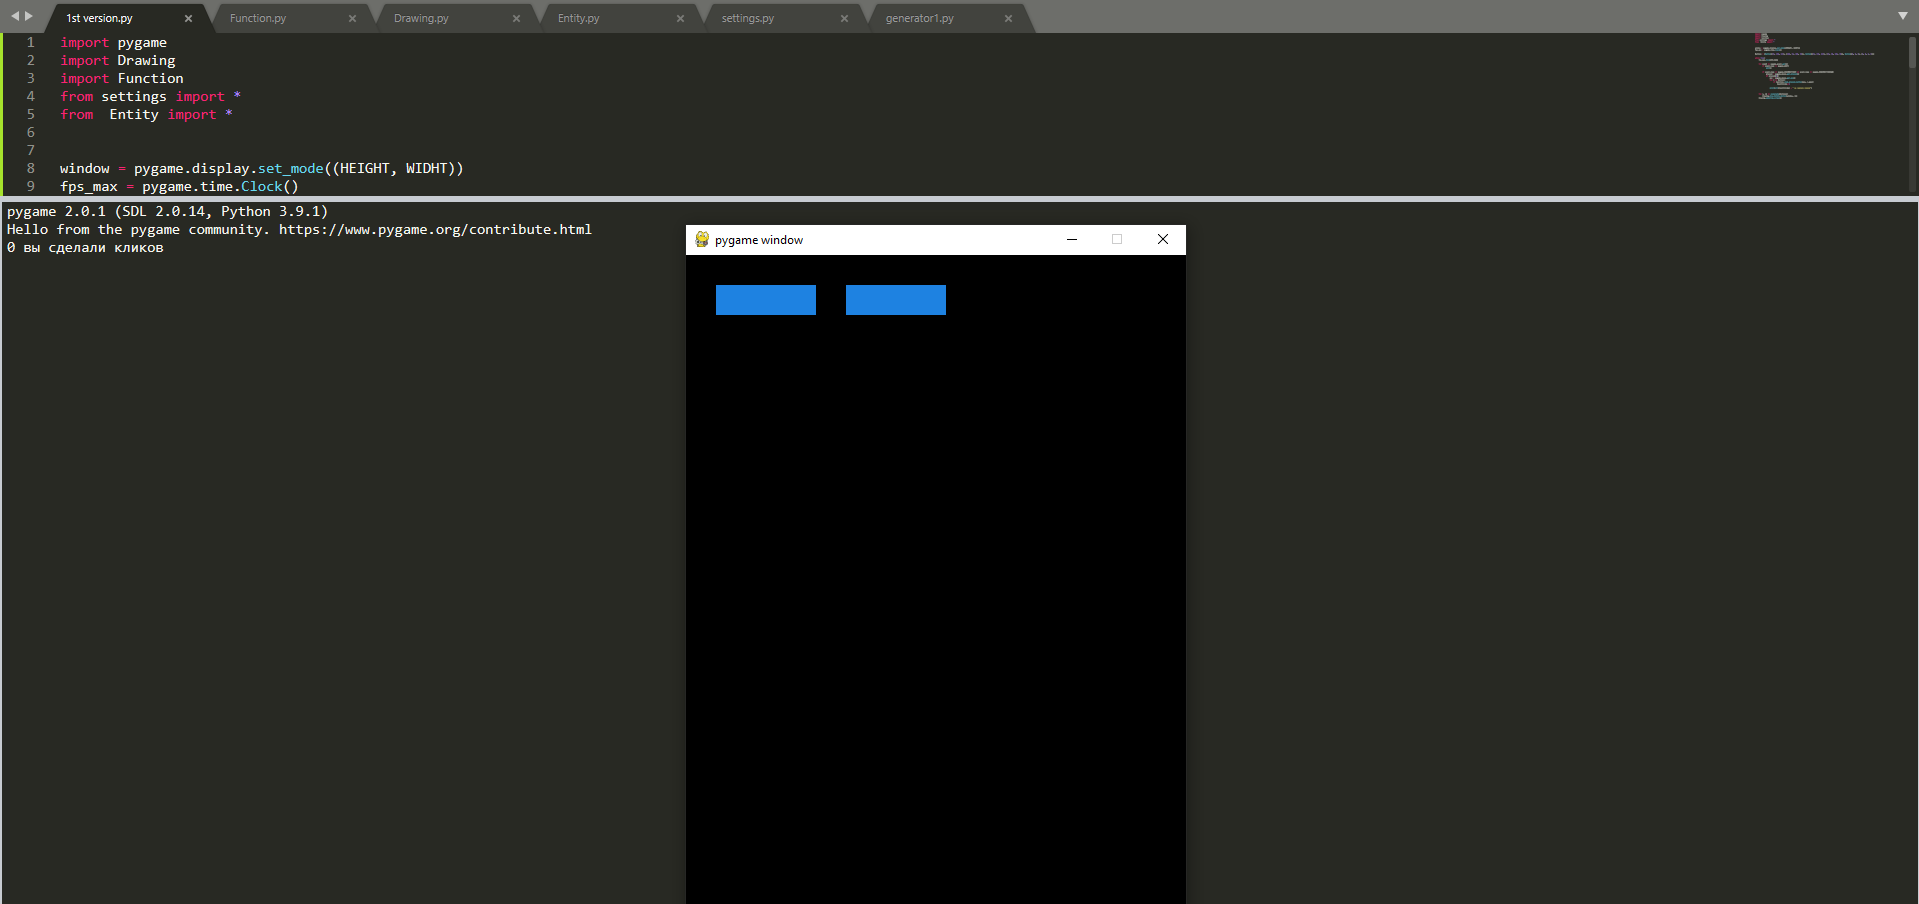
Task: Click the 'import pygame' code line
Action: (x=114, y=42)
